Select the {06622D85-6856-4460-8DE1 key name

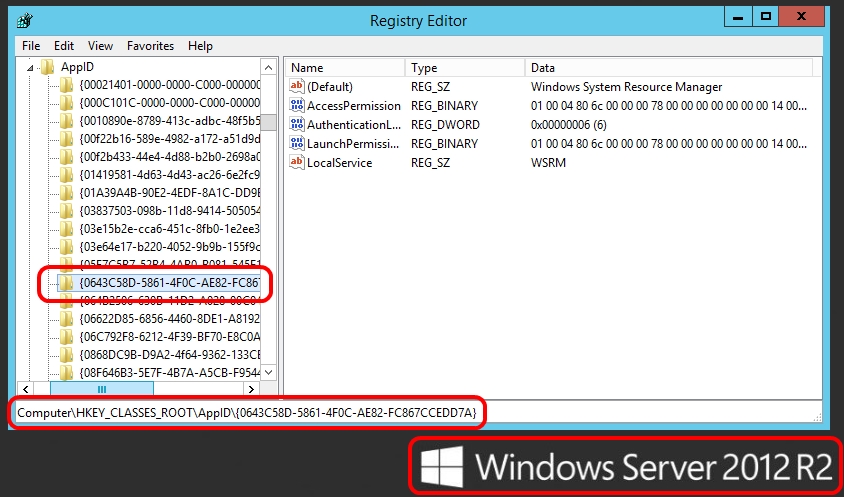point(170,319)
